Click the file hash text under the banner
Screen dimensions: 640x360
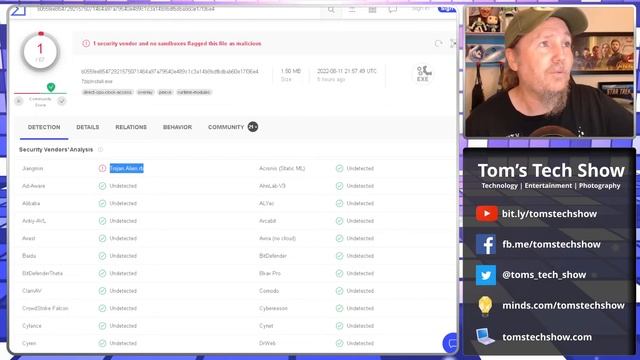pos(170,71)
